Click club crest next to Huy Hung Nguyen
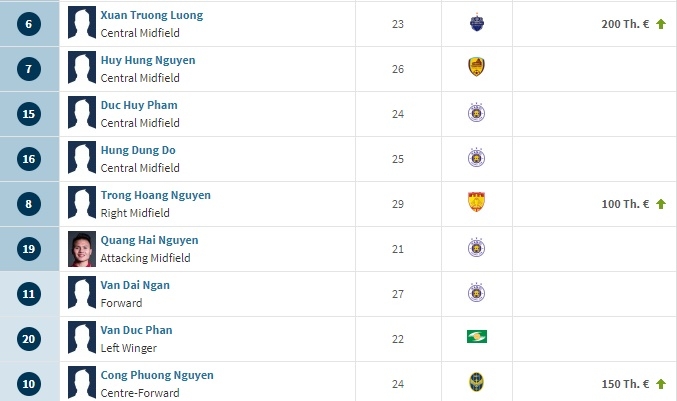 click(x=476, y=68)
